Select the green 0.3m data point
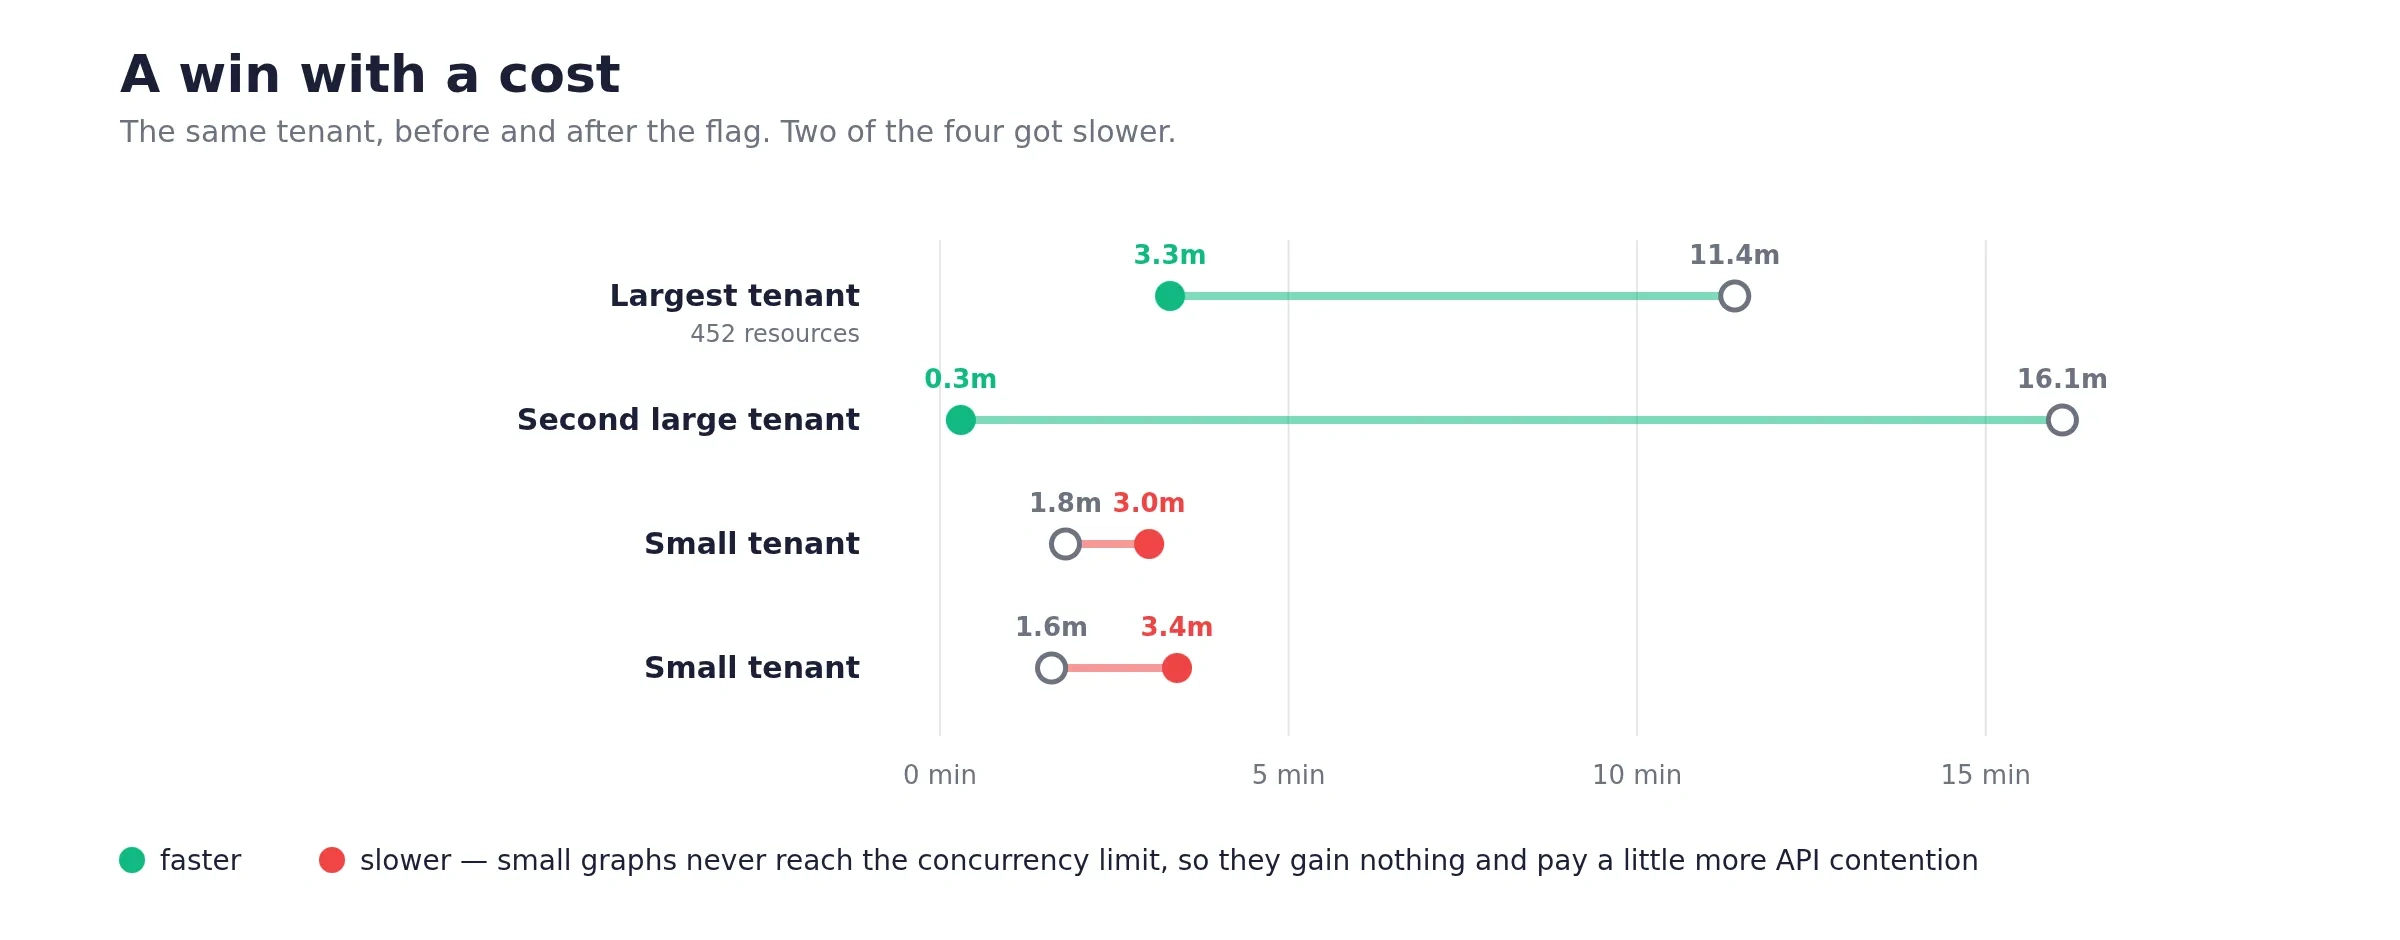 point(961,420)
